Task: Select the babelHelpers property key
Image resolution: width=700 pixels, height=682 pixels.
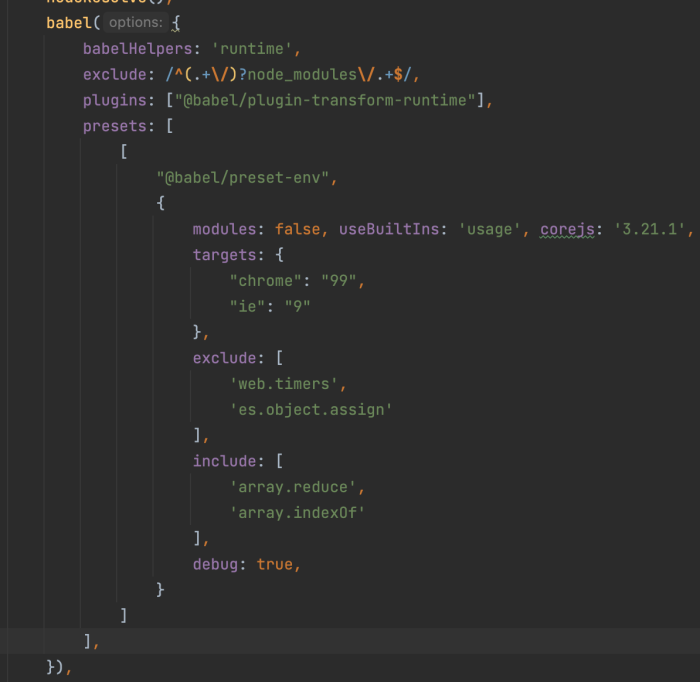Action: [x=138, y=49]
